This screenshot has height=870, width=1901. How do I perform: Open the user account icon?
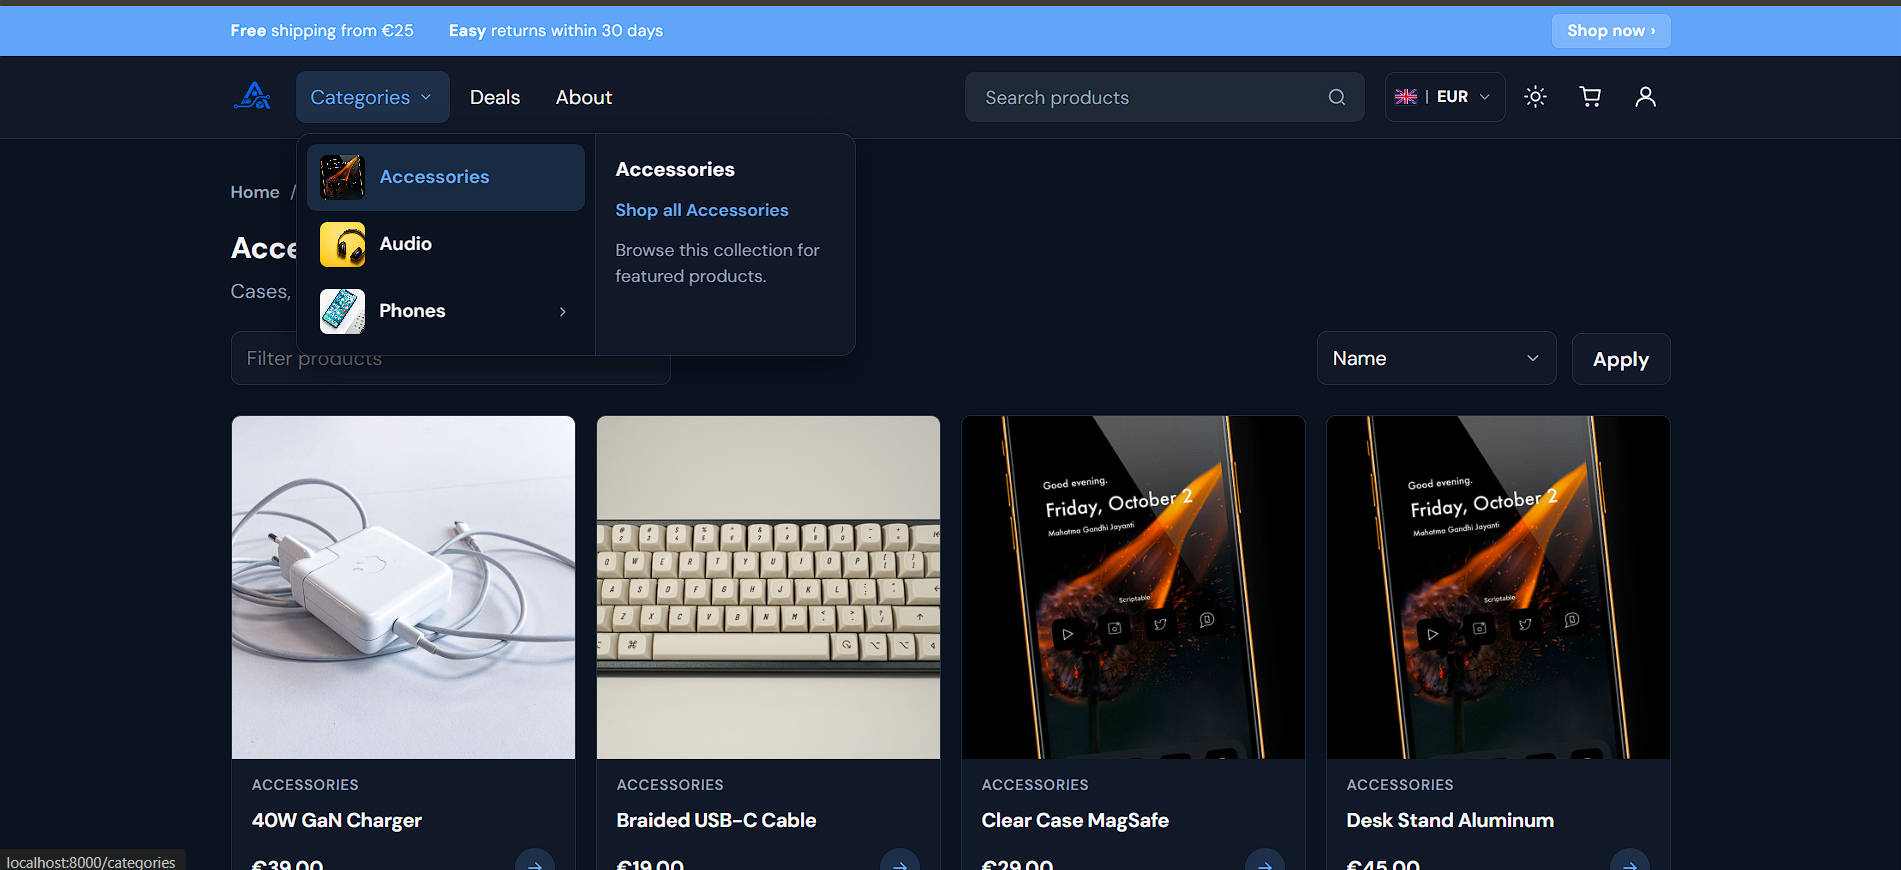[x=1645, y=97]
